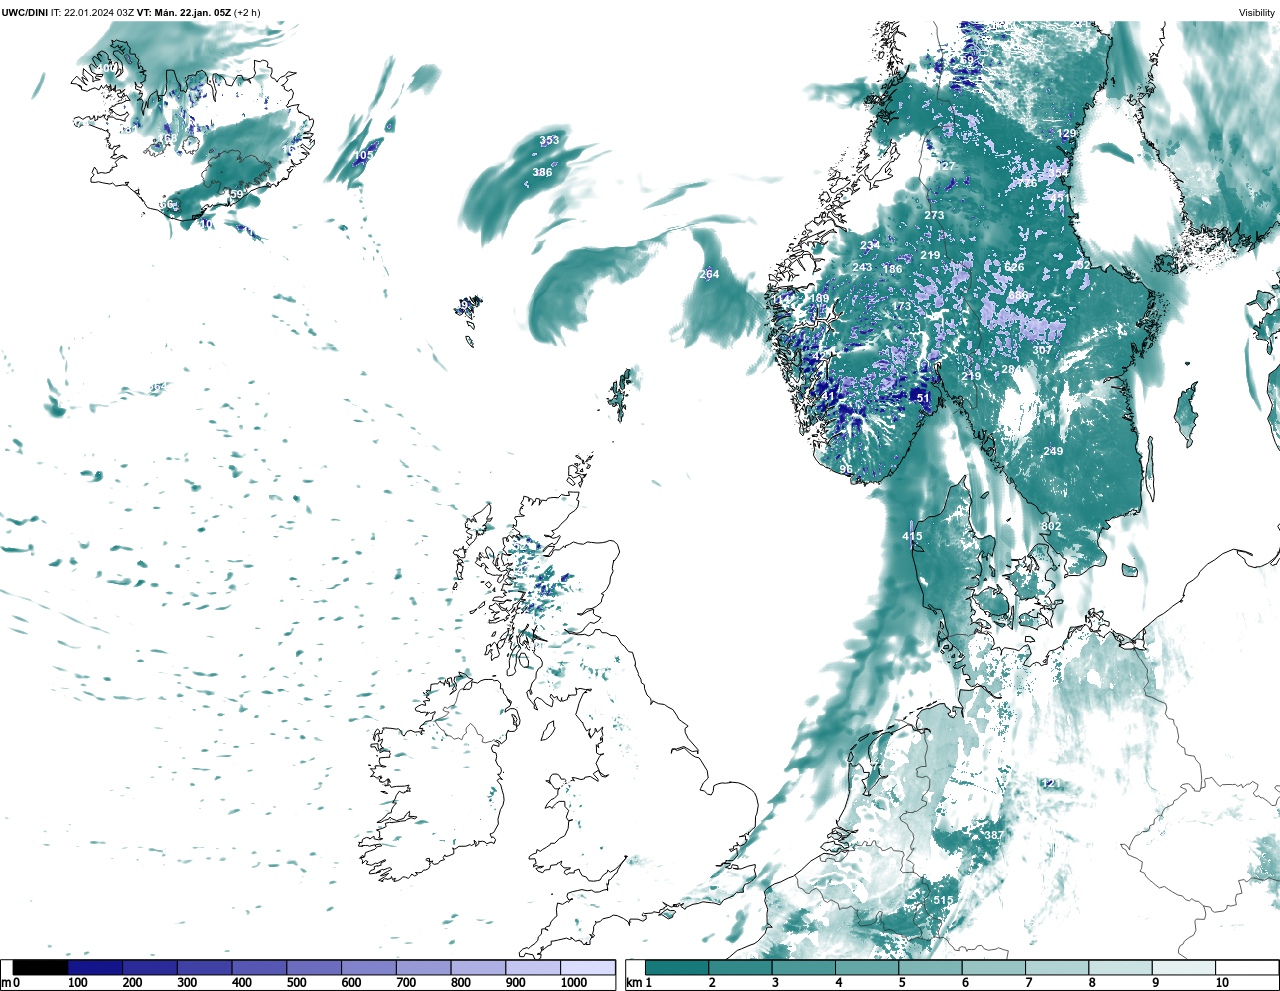
Task: Click the '51' value near Oslo
Action: tap(923, 398)
